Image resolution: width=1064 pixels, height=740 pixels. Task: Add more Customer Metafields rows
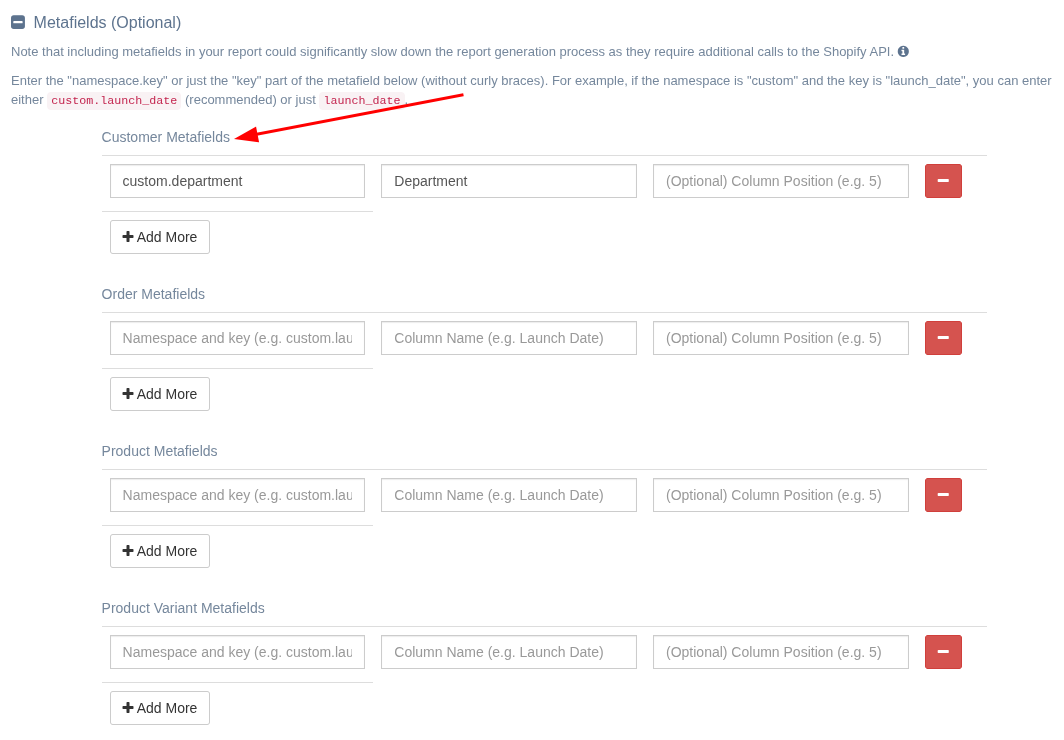tap(159, 237)
